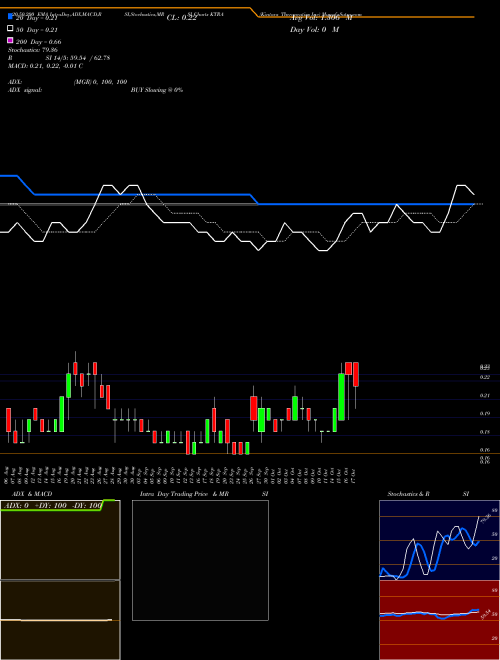Select the '50 Day - 0.21' legend label
Viewport: 500px width, 660px height.
[x=37, y=30]
